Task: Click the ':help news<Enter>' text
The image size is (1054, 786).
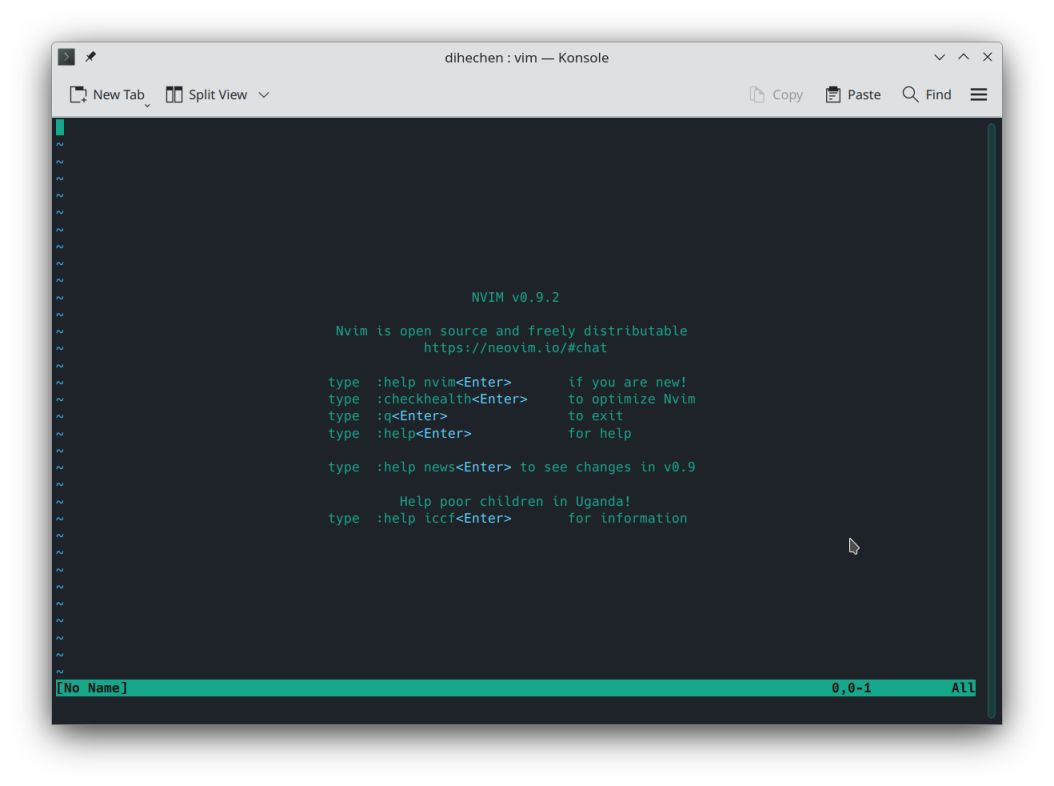Action: pos(444,467)
